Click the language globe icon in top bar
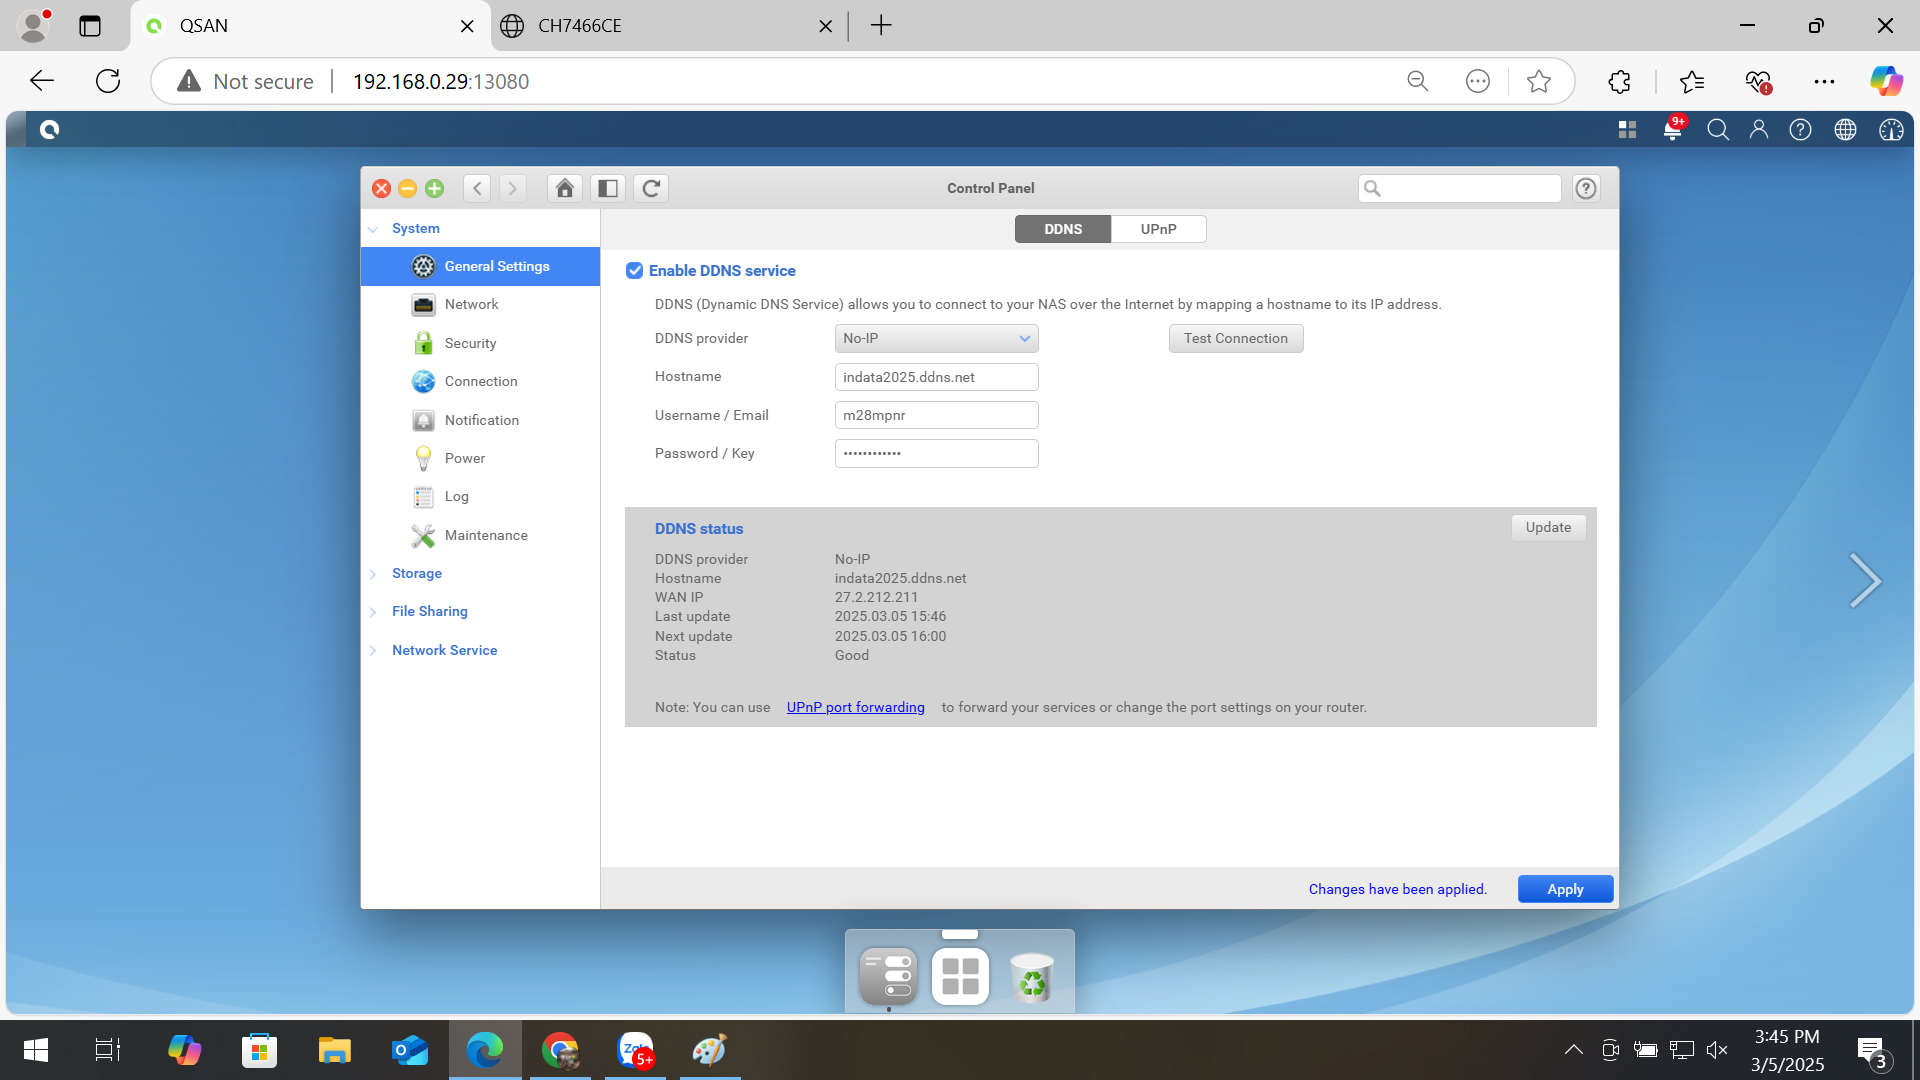This screenshot has height=1080, width=1920. click(x=1845, y=129)
